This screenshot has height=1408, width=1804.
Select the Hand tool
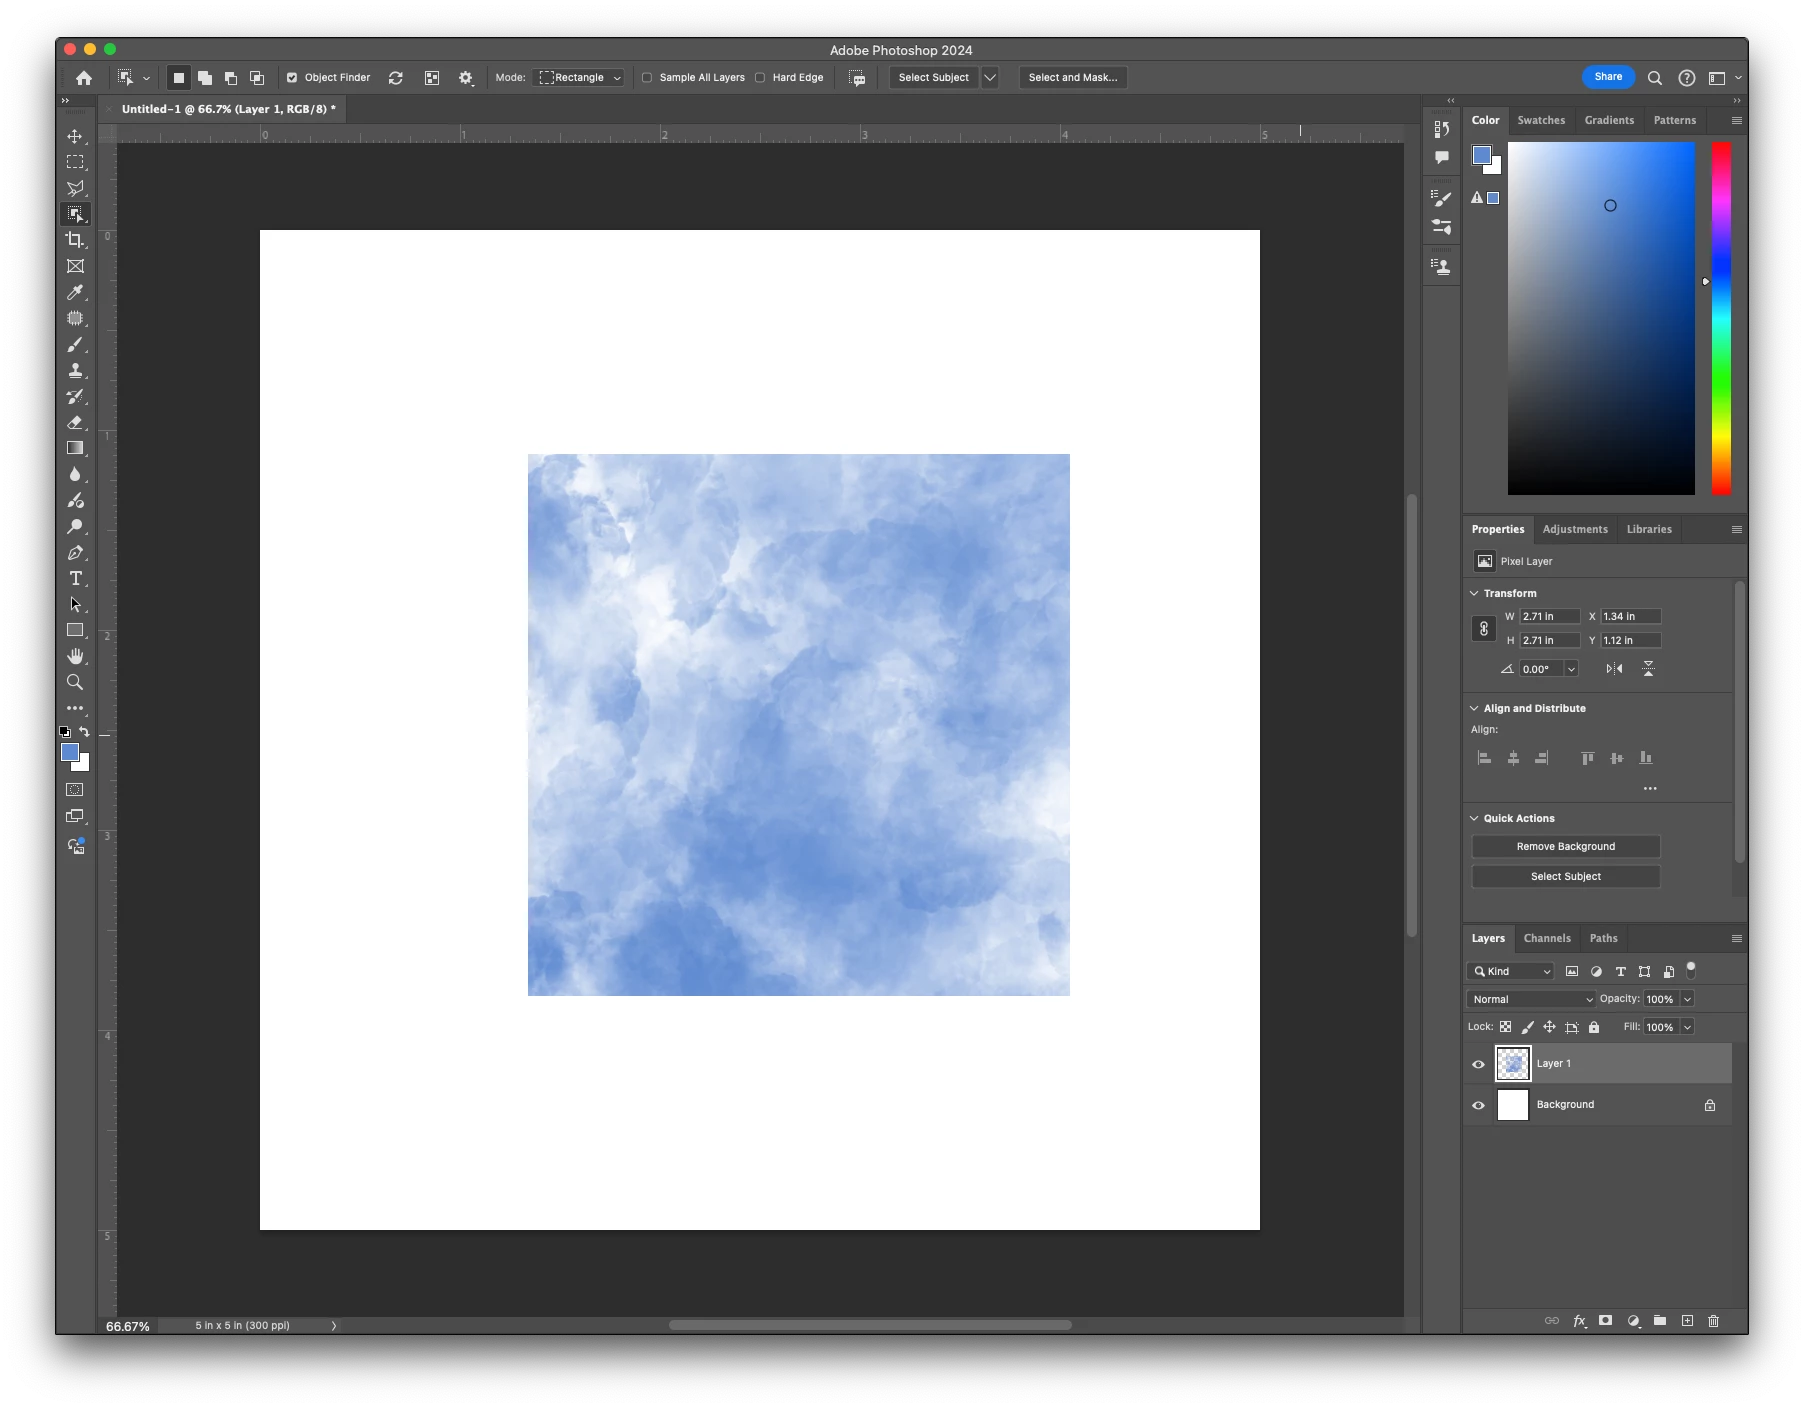pyautogui.click(x=75, y=656)
